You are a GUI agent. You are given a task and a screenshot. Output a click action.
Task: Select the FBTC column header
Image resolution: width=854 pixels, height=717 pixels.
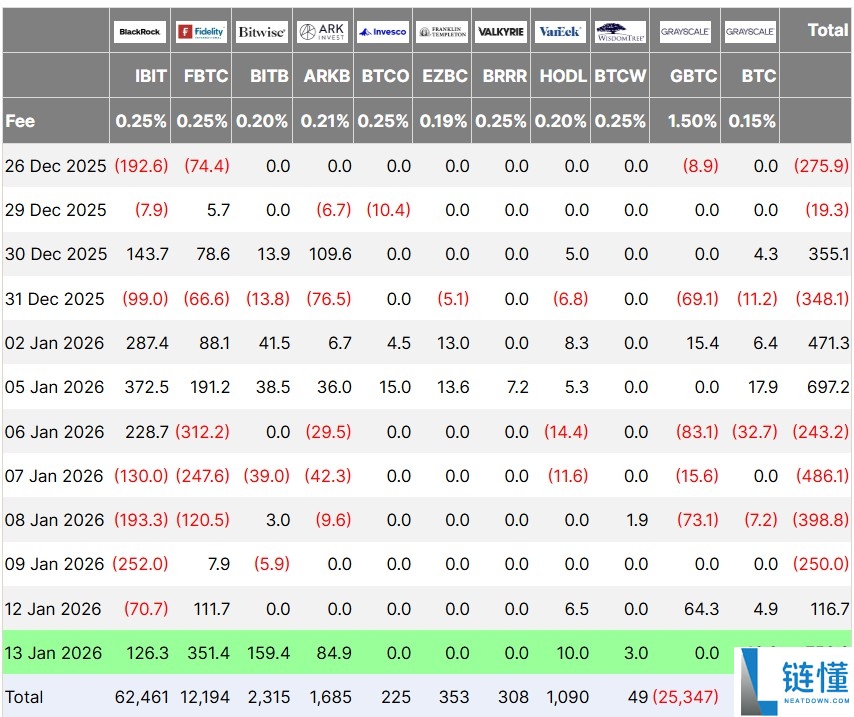click(206, 76)
